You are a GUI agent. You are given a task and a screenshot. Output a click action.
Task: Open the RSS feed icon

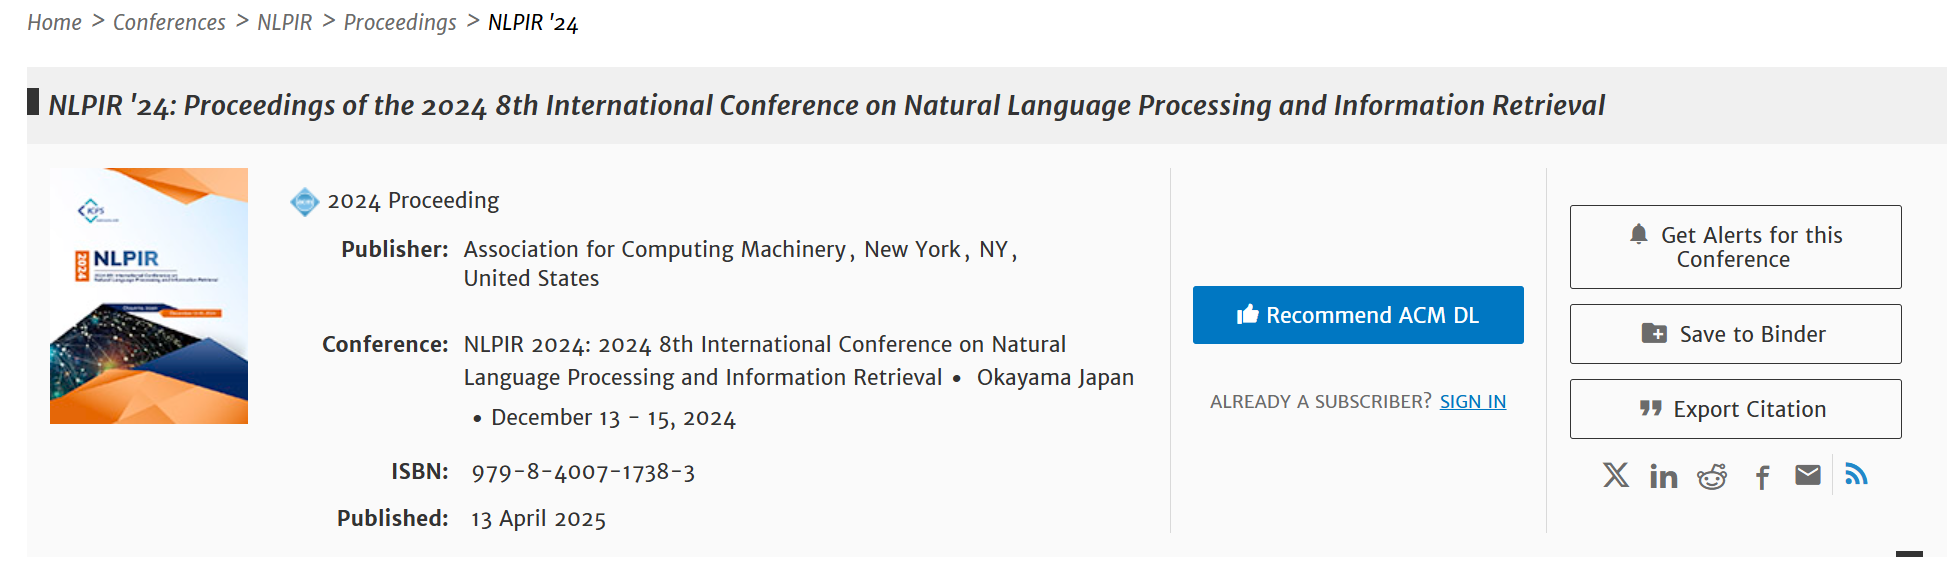tap(1856, 474)
